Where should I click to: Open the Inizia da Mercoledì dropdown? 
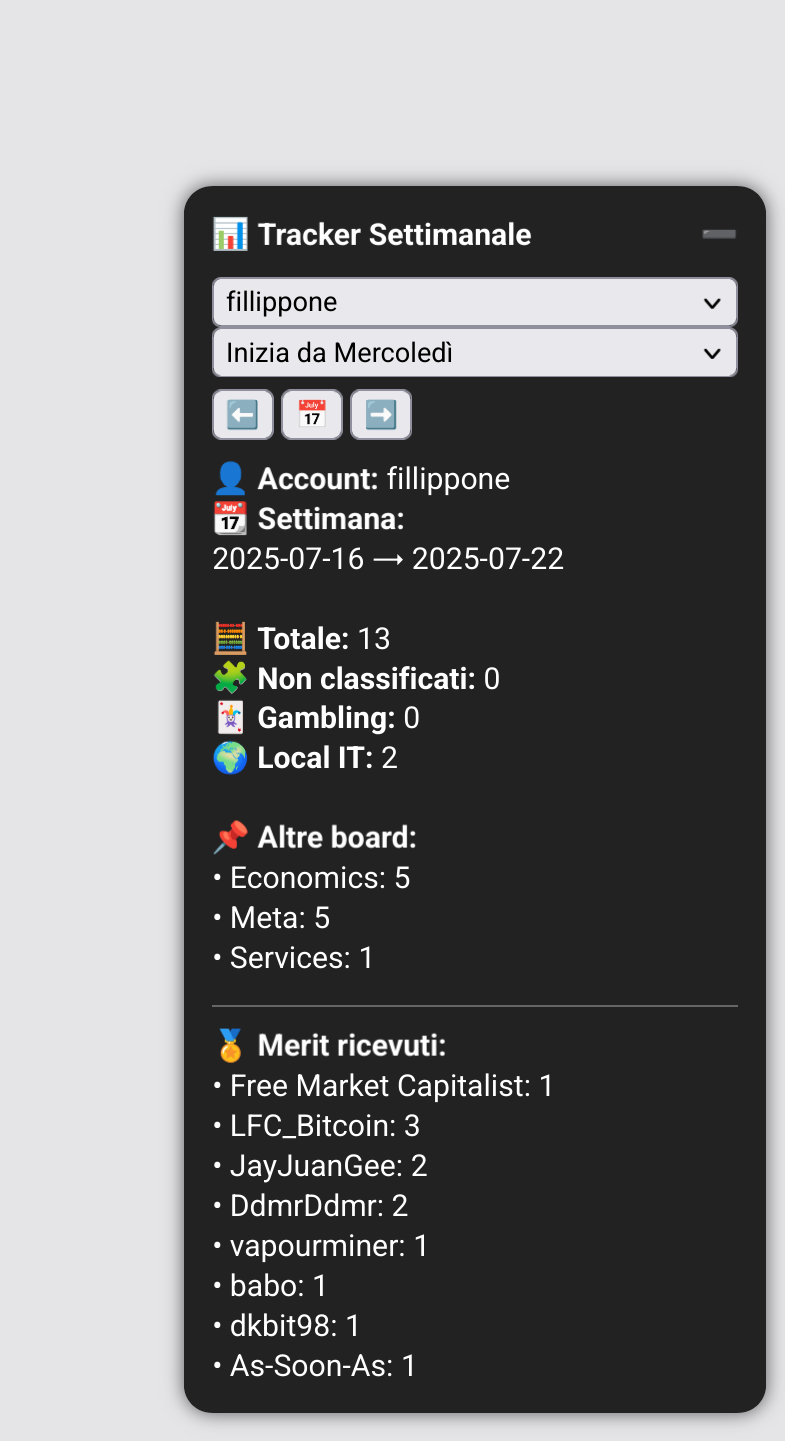(475, 353)
